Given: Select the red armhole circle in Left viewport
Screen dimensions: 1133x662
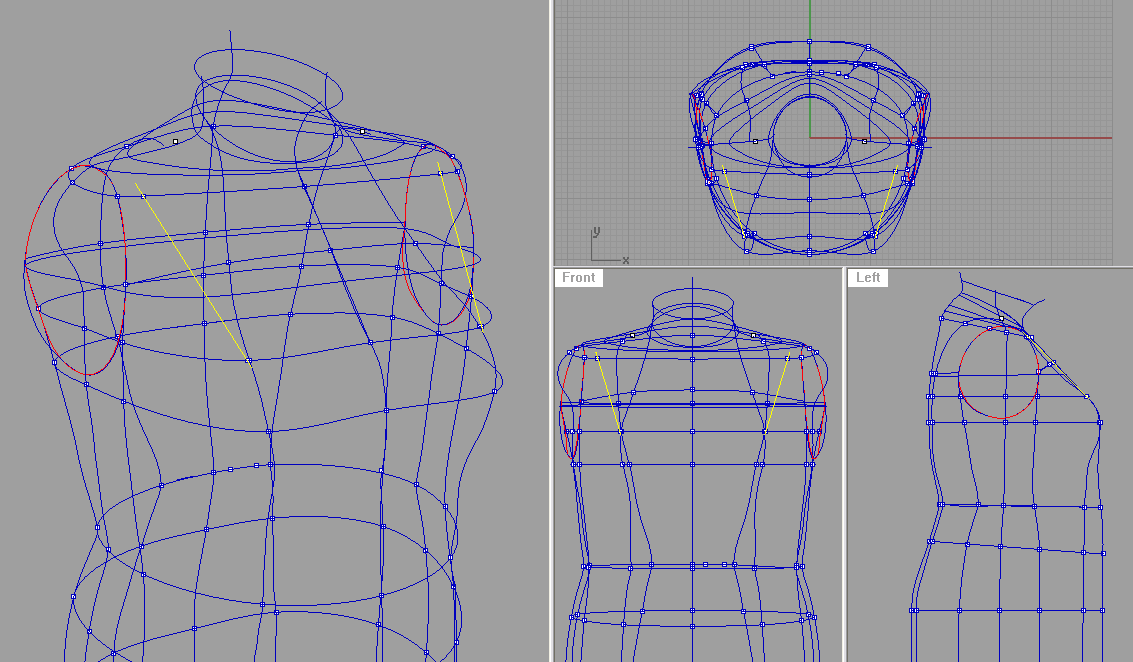Looking at the screenshot, I should (999, 372).
